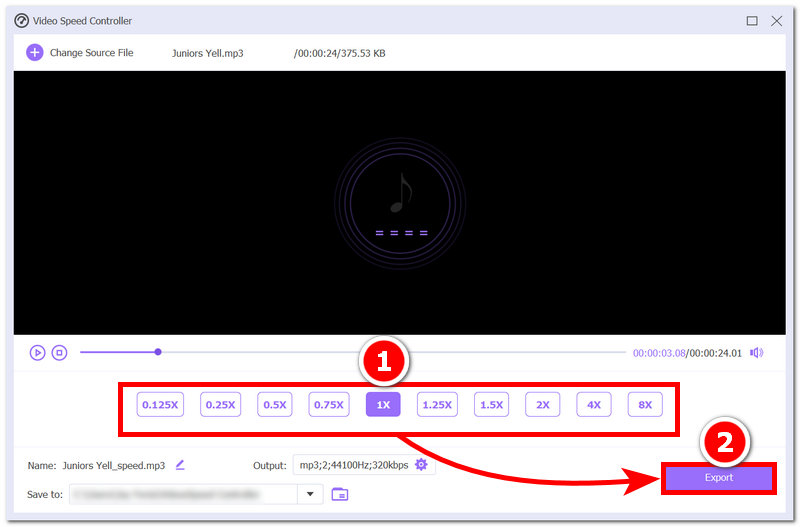Edit the output file name with pencil icon
This screenshot has height=527, width=800.
pos(180,465)
